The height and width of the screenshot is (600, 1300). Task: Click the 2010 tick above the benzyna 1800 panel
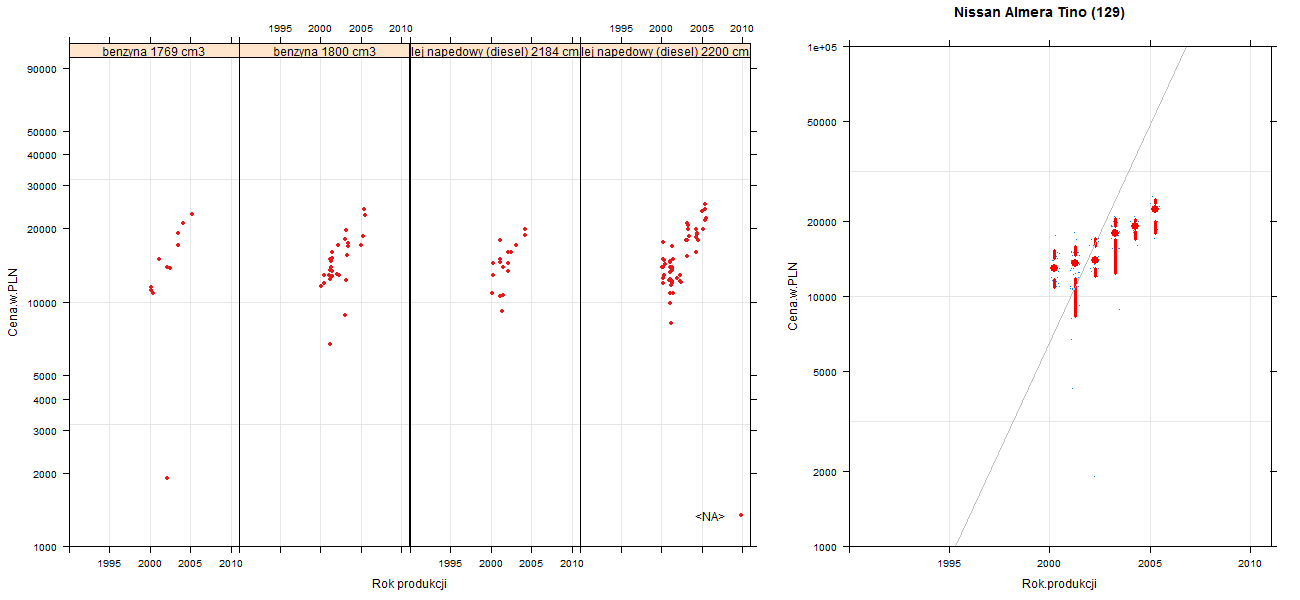tap(401, 28)
